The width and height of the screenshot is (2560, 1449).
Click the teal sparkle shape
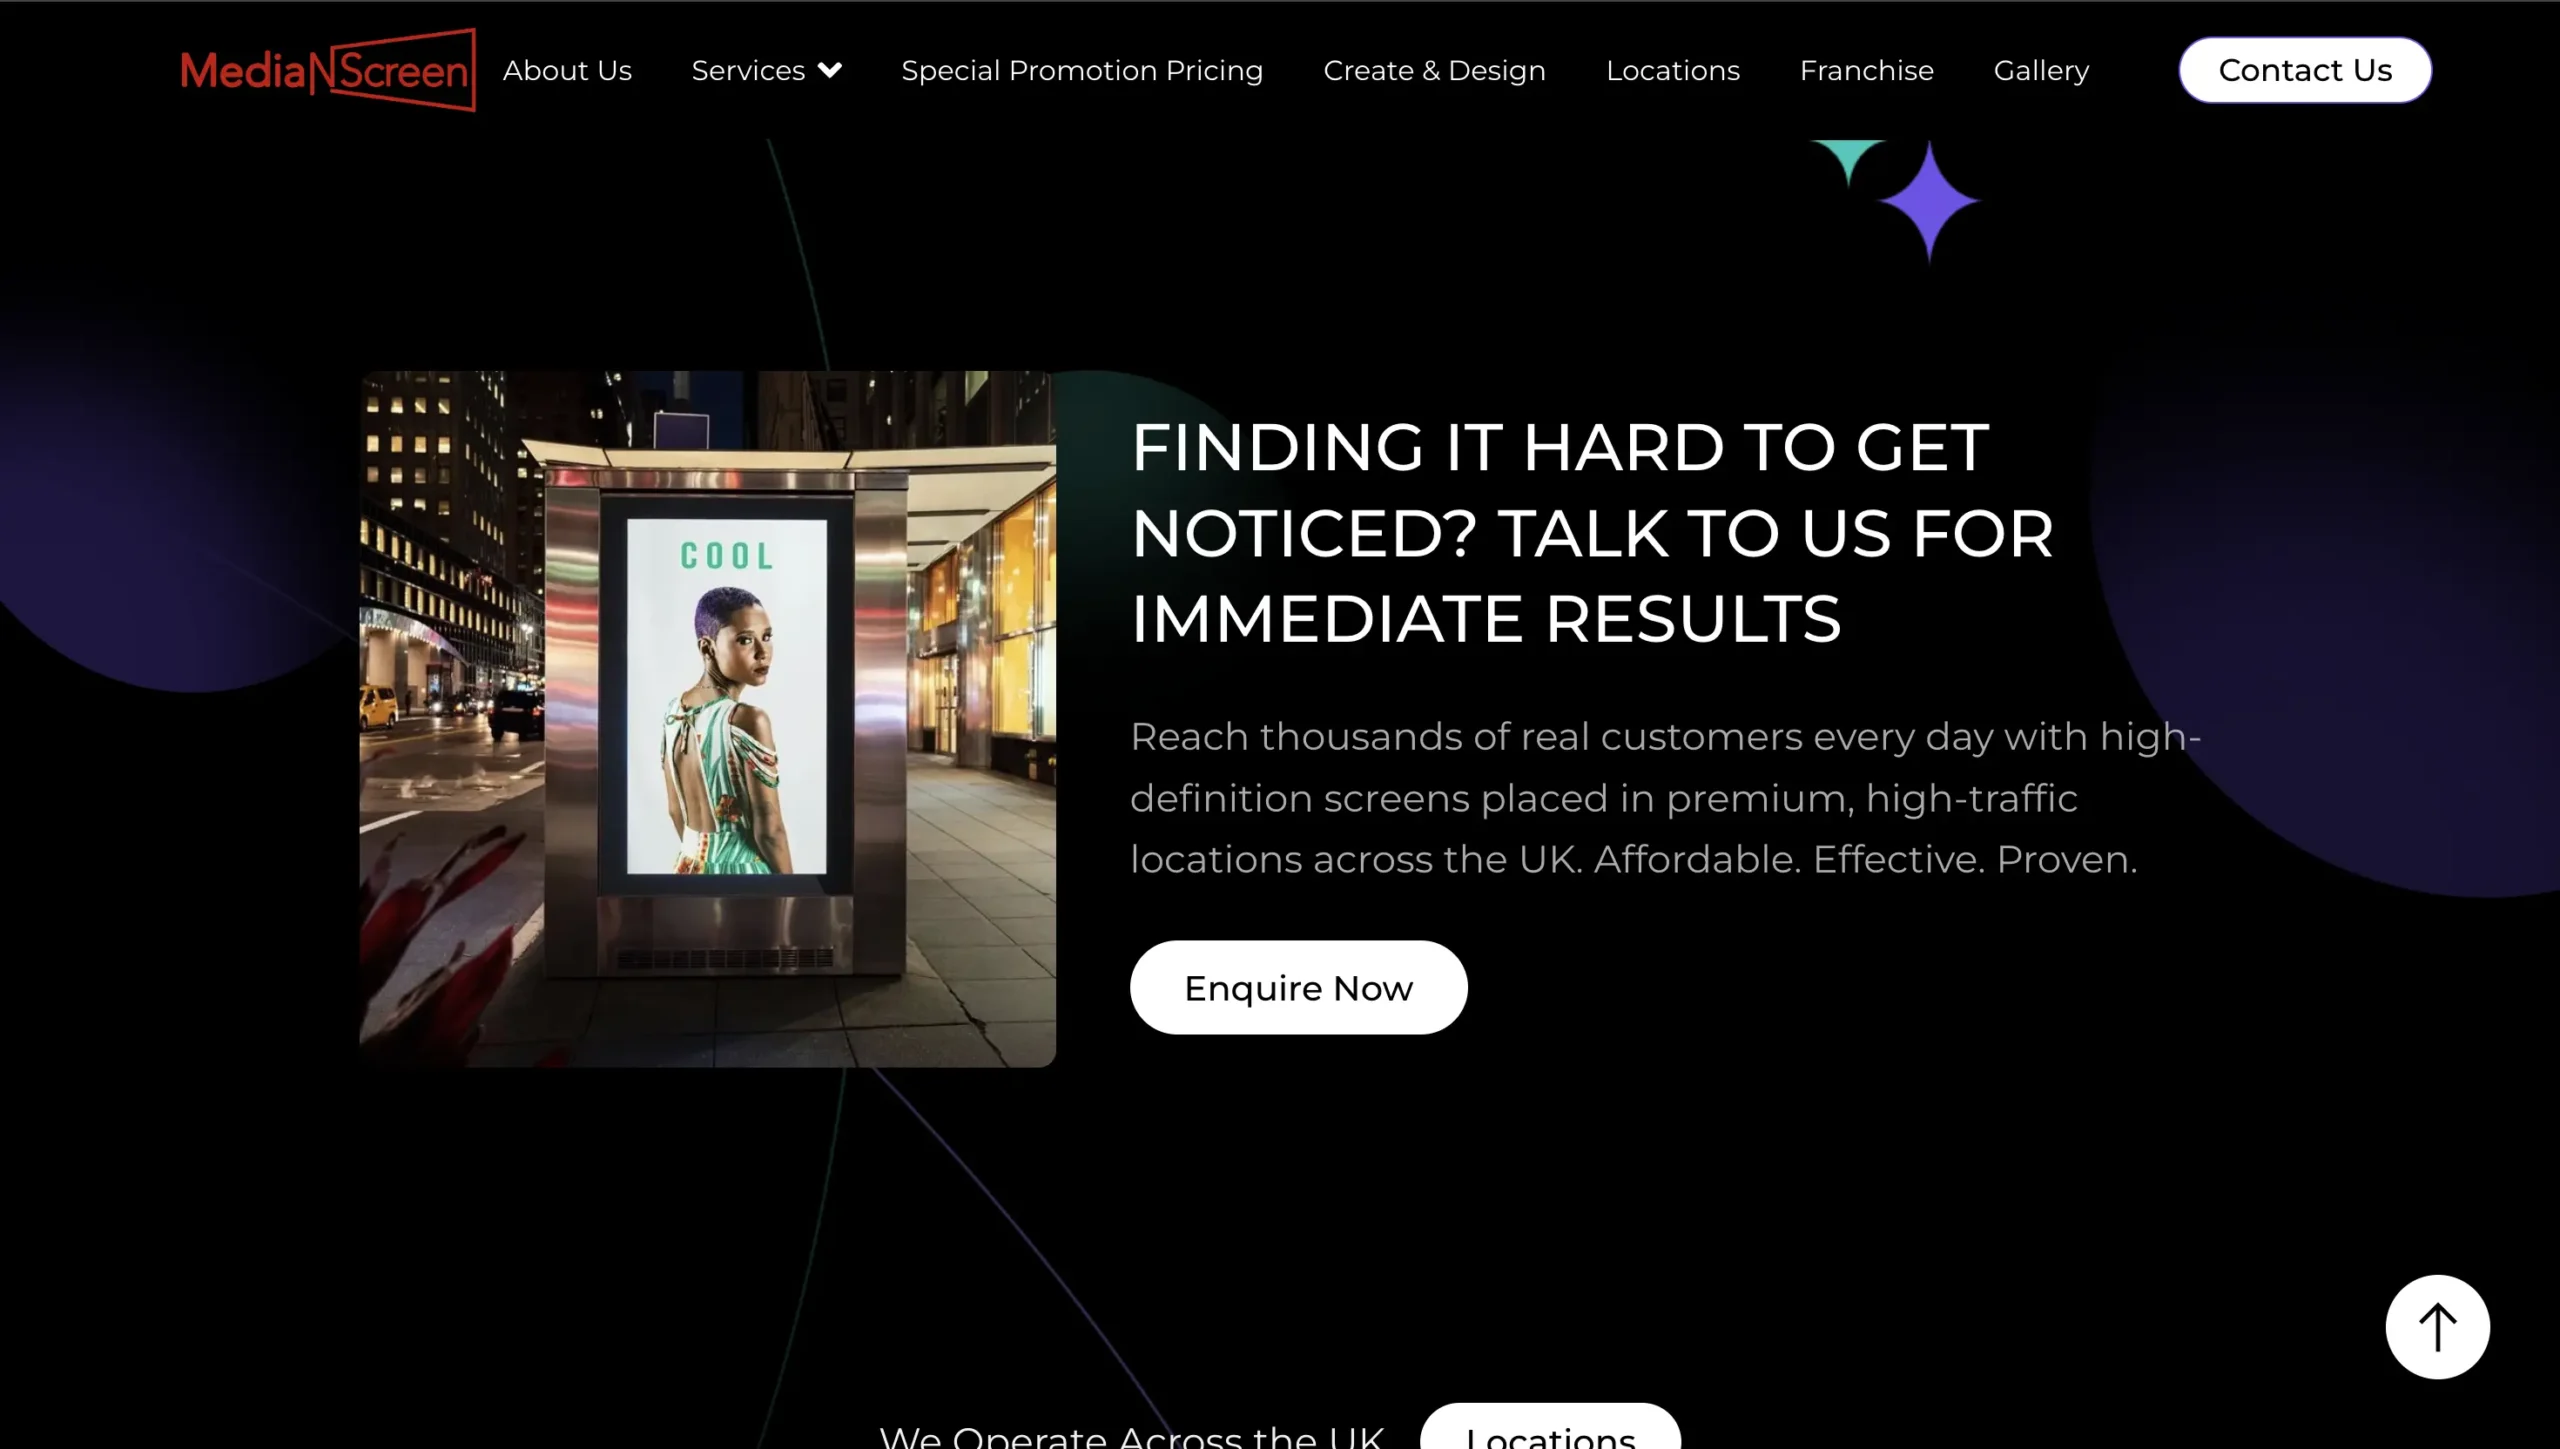pos(1848,162)
